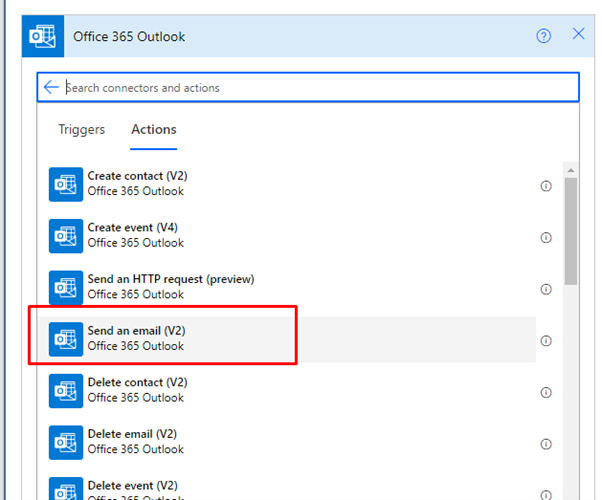The height and width of the screenshot is (500, 602).
Task: Choose the Delete event (V2) action text
Action: point(132,485)
